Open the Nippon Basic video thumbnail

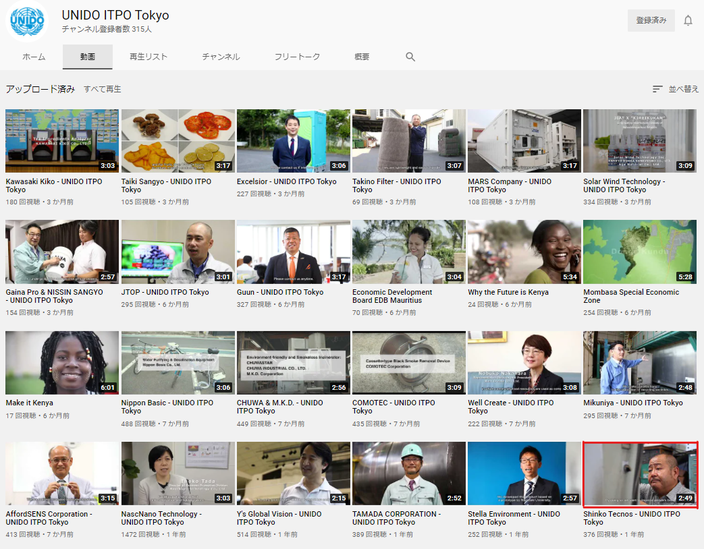pyautogui.click(x=178, y=363)
